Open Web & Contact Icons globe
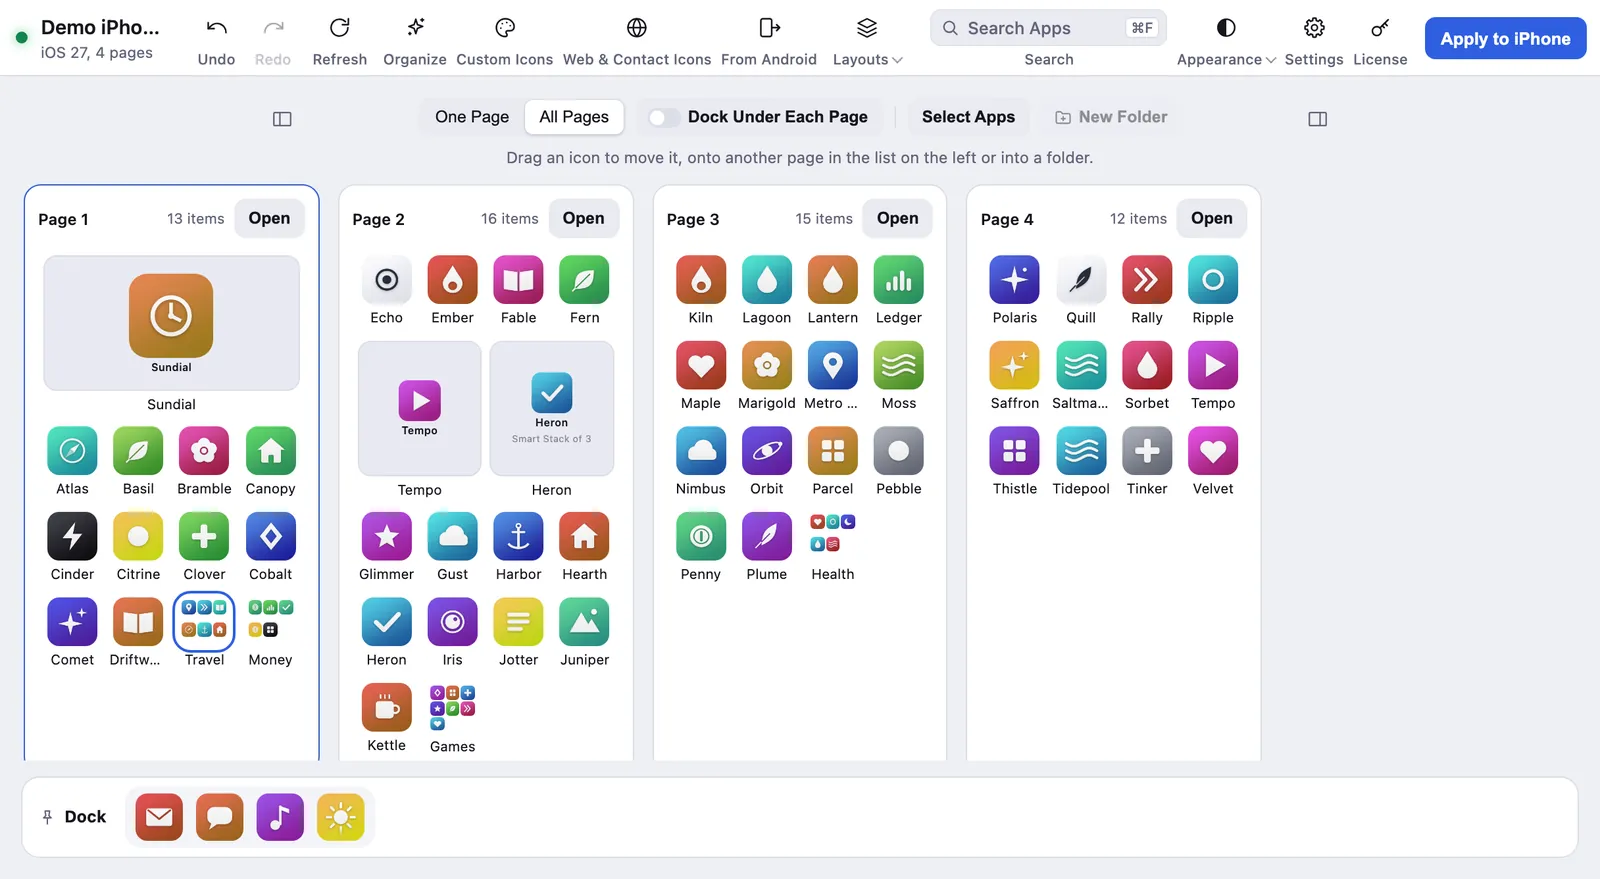The height and width of the screenshot is (879, 1600). (637, 28)
